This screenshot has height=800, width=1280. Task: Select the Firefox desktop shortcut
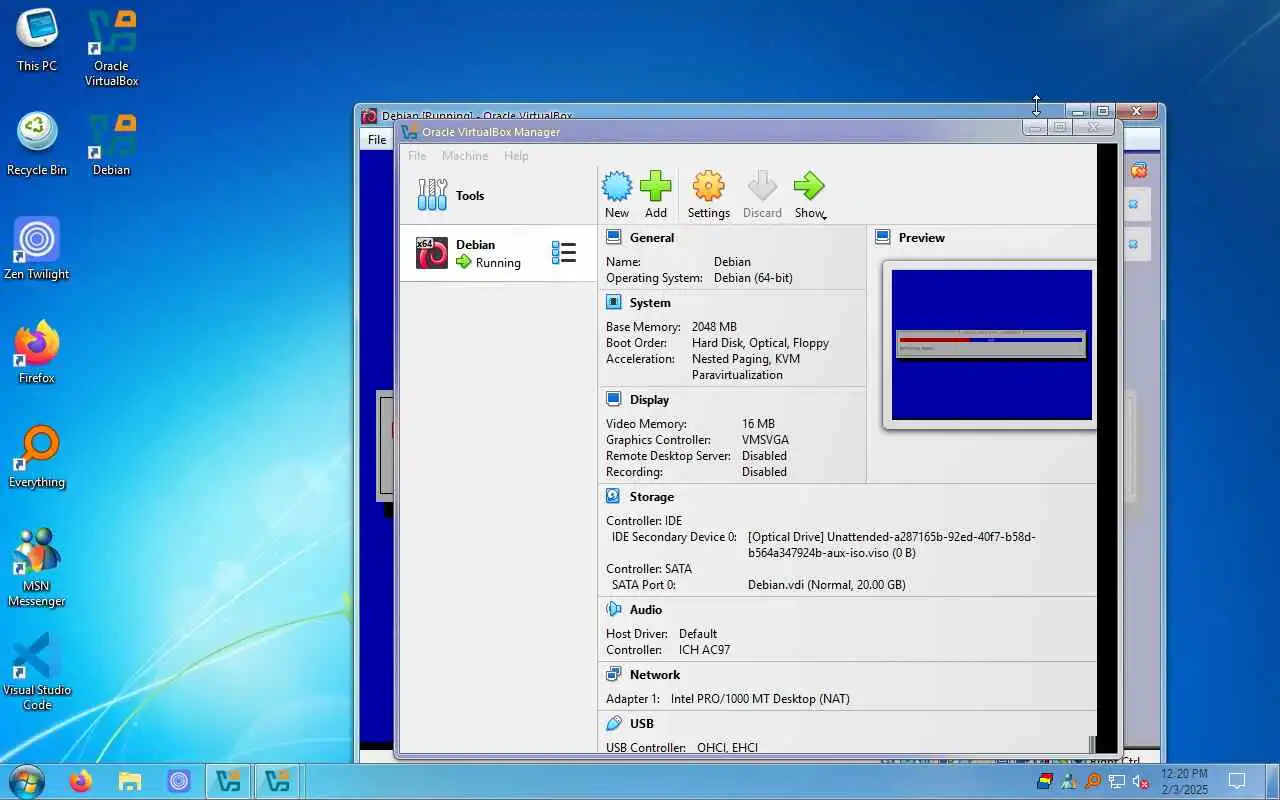click(37, 353)
